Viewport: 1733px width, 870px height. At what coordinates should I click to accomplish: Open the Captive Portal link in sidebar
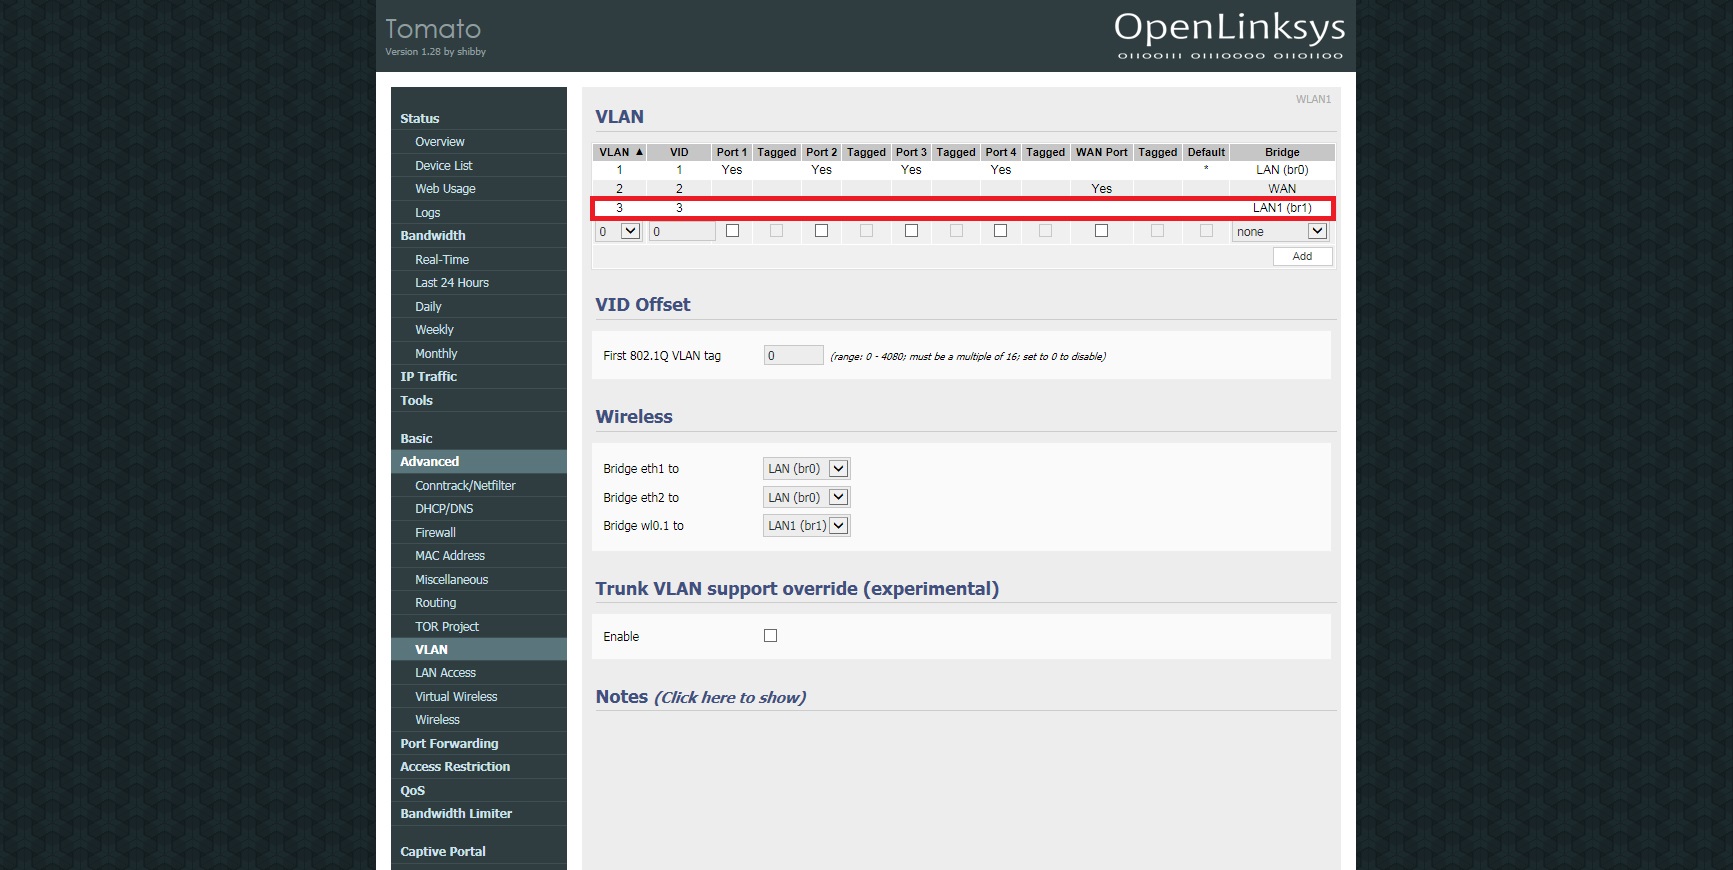pos(443,852)
